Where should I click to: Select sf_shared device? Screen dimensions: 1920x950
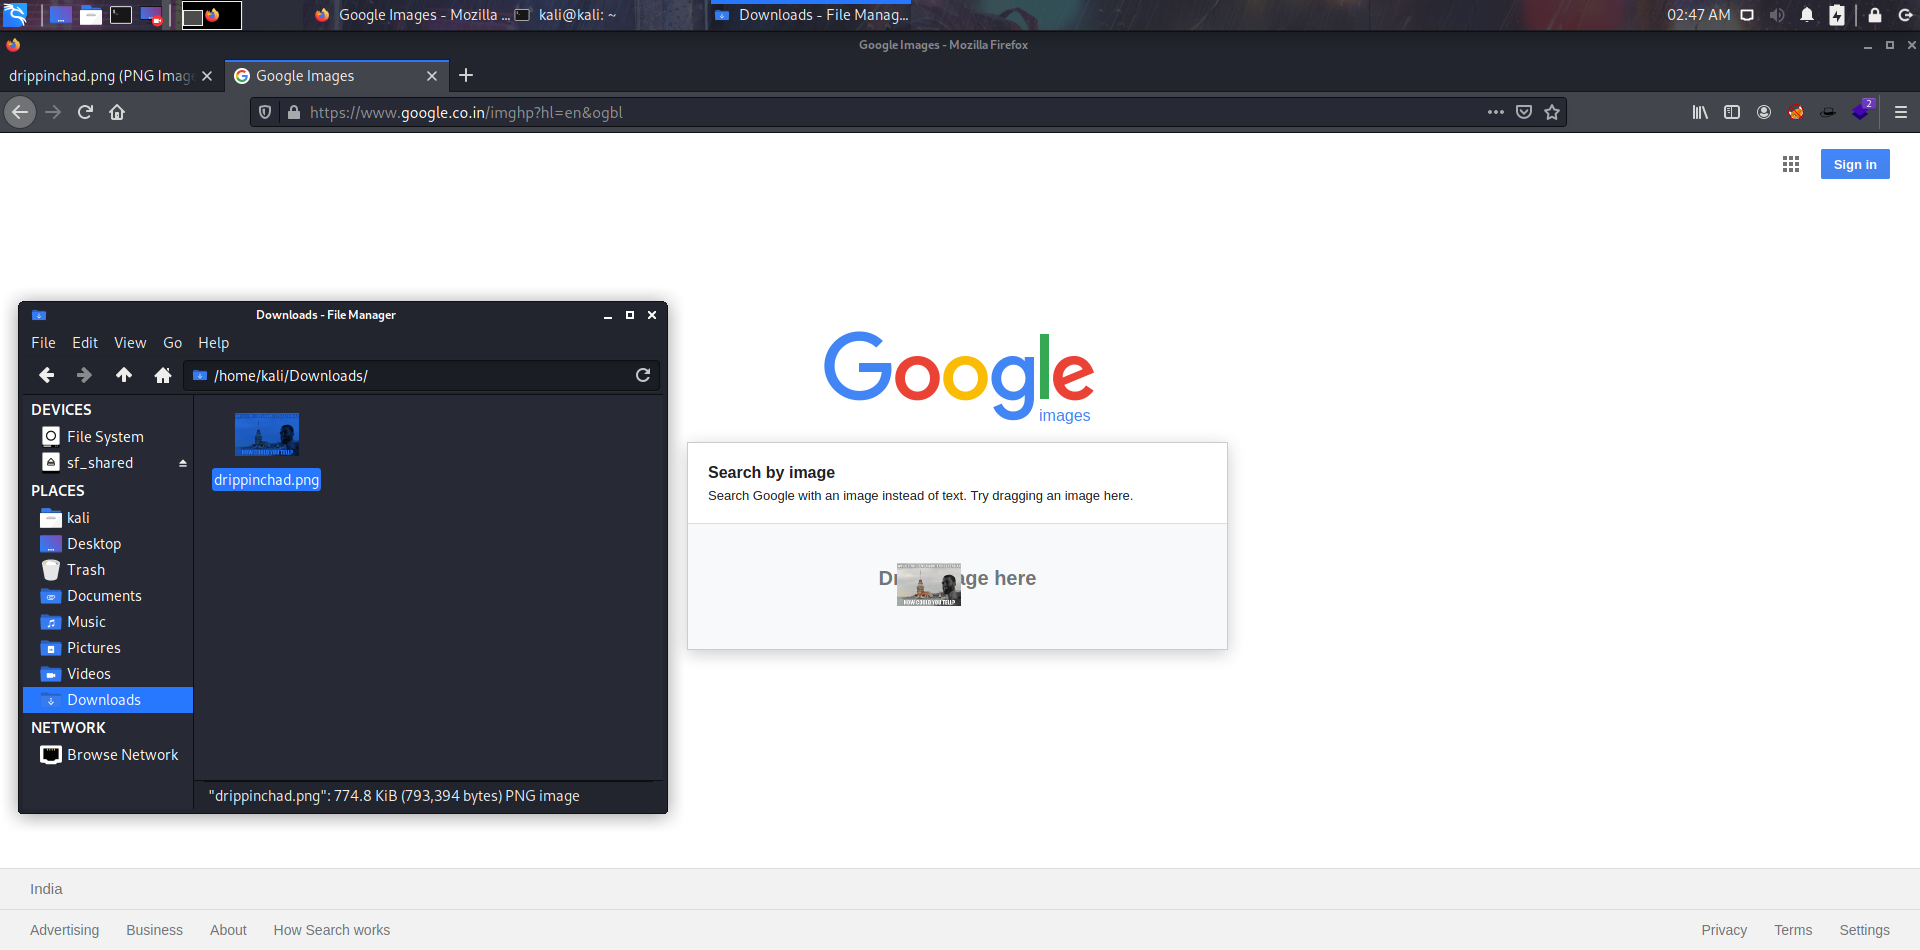point(100,462)
